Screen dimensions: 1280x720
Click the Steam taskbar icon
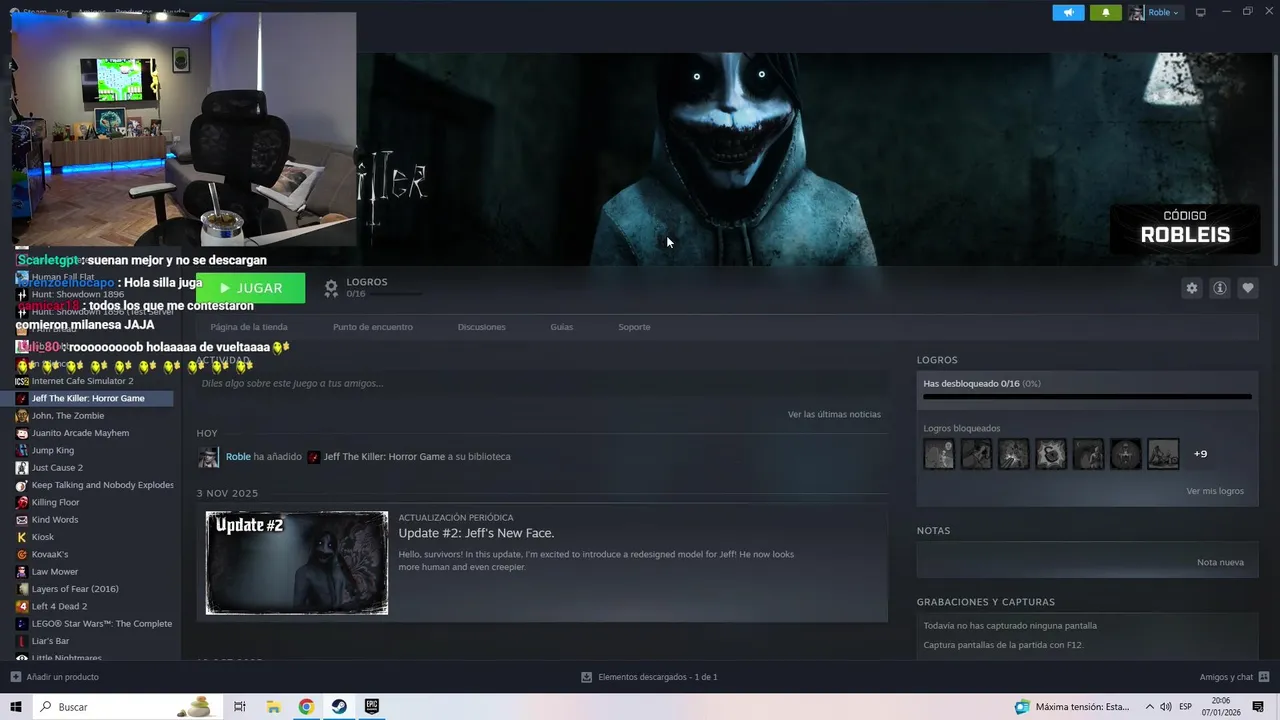coord(339,707)
